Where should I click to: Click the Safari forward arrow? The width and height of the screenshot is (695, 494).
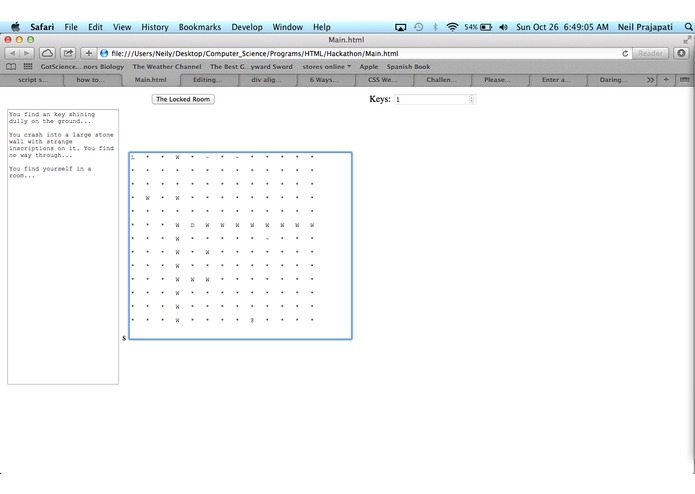[27, 53]
